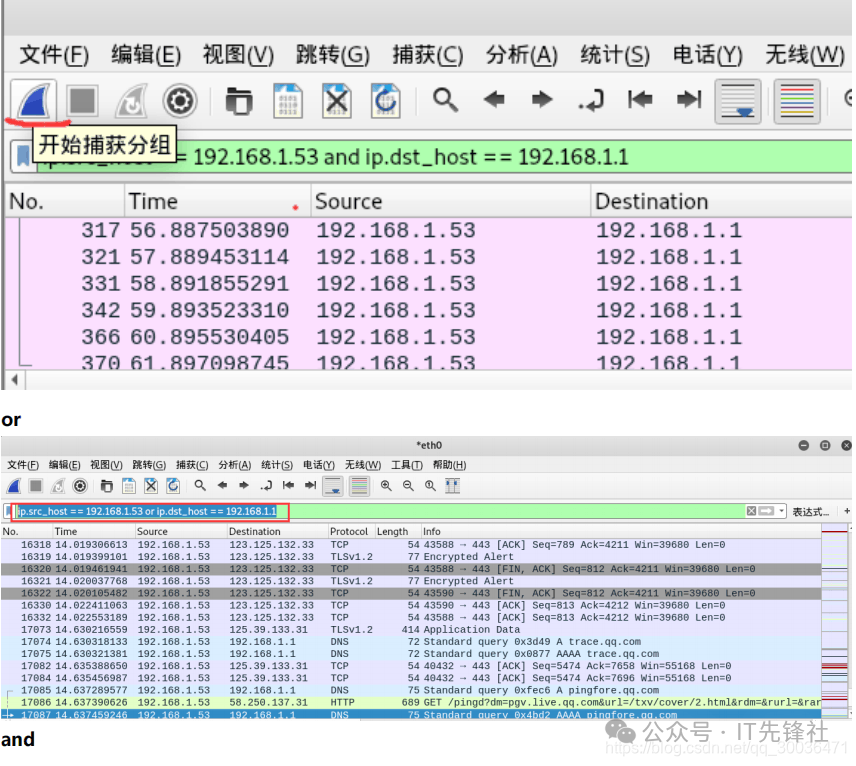Screen dimensions: 856x766
Task: Click the stop capture square in the enlarged toolbar
Action: pyautogui.click(x=82, y=100)
